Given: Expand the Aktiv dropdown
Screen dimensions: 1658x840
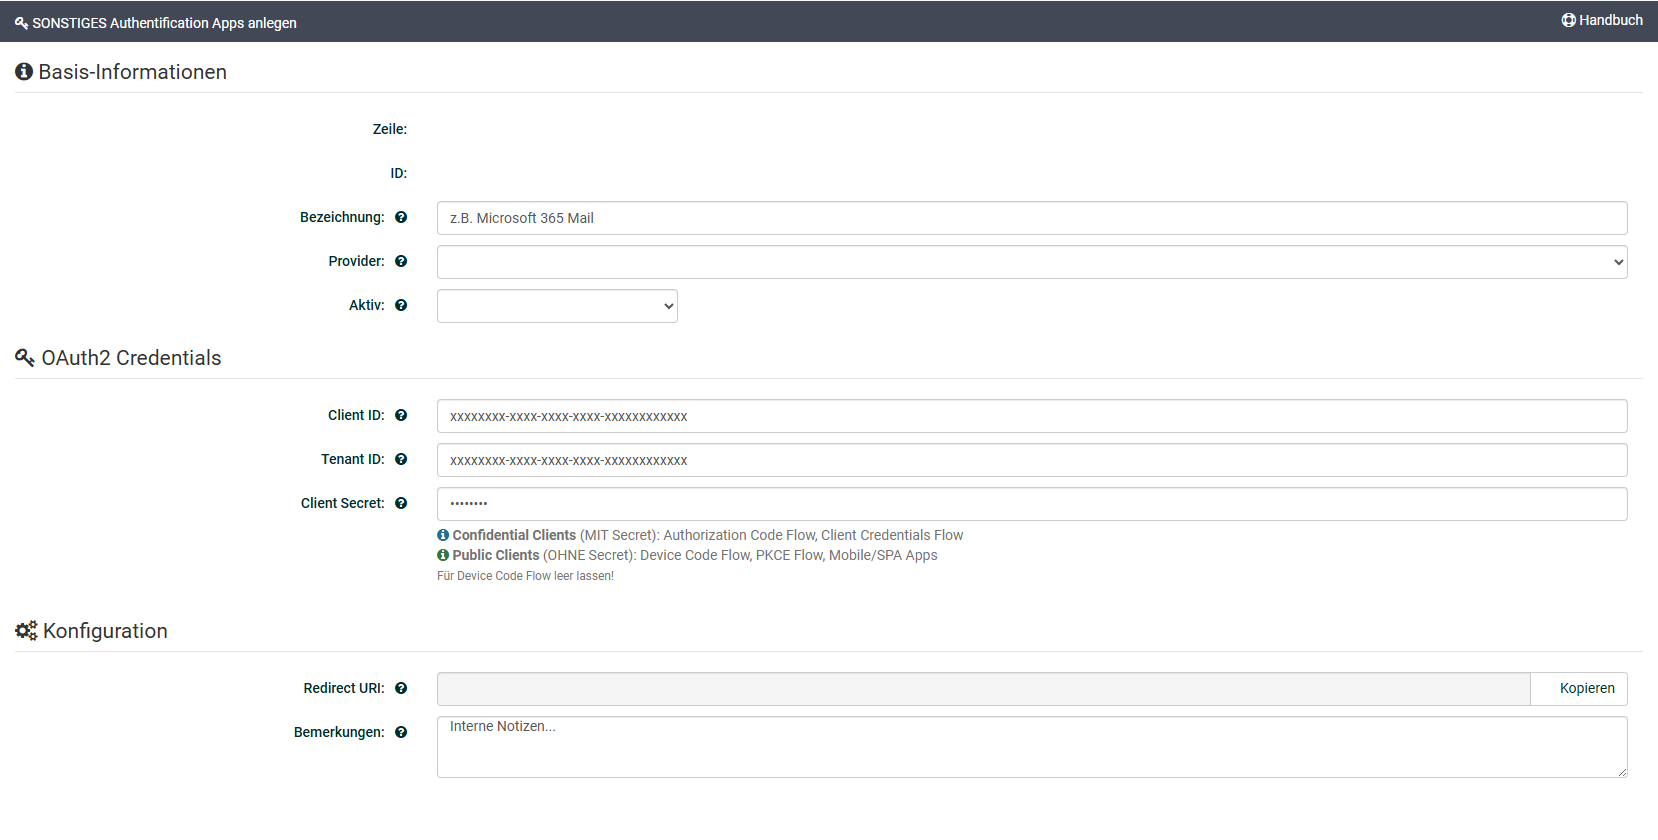Looking at the screenshot, I should pos(557,306).
